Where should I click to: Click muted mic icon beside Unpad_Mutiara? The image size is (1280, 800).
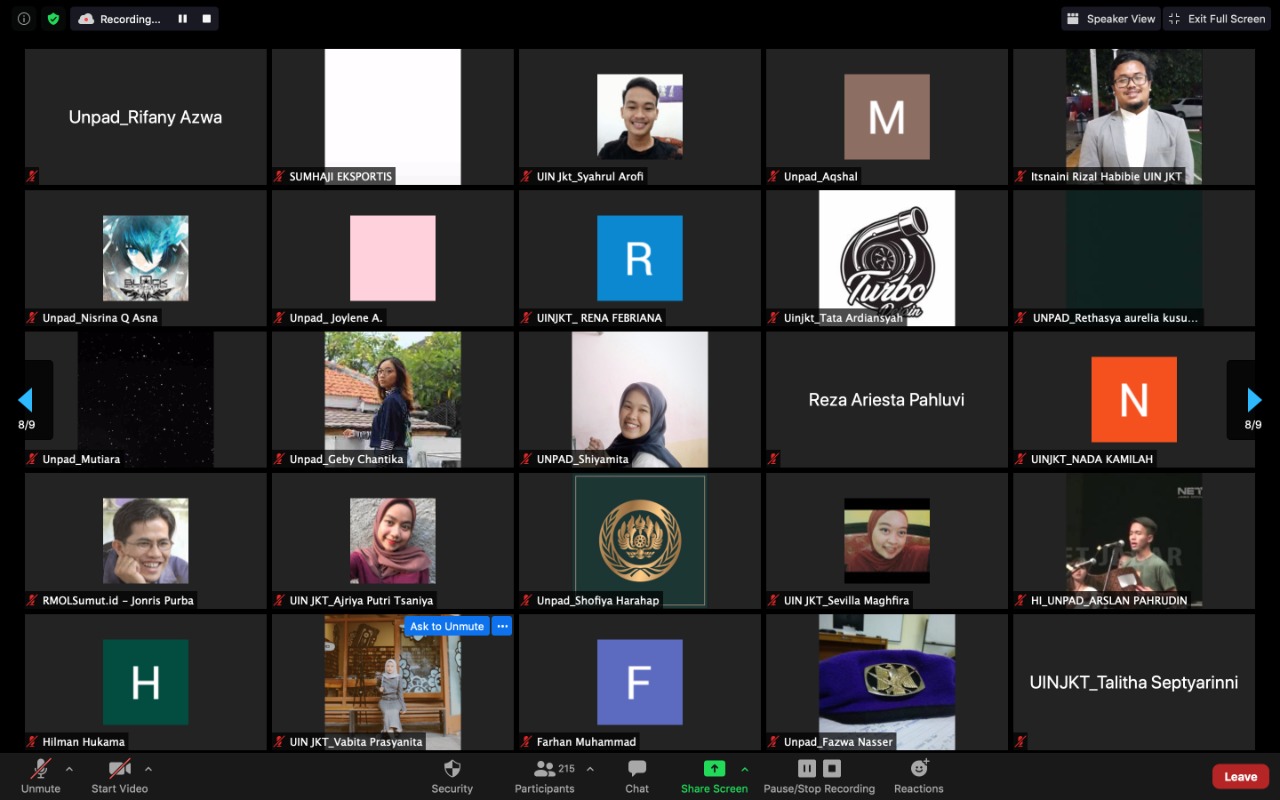(33, 459)
